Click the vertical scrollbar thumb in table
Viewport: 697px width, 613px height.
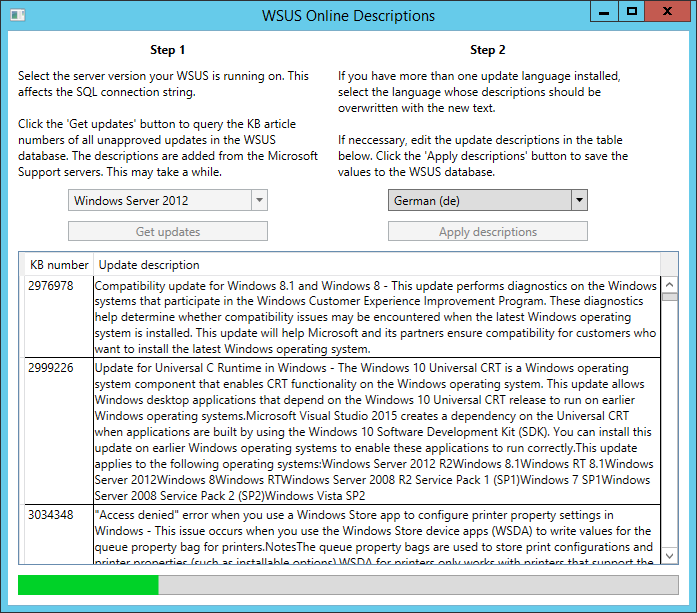point(669,297)
